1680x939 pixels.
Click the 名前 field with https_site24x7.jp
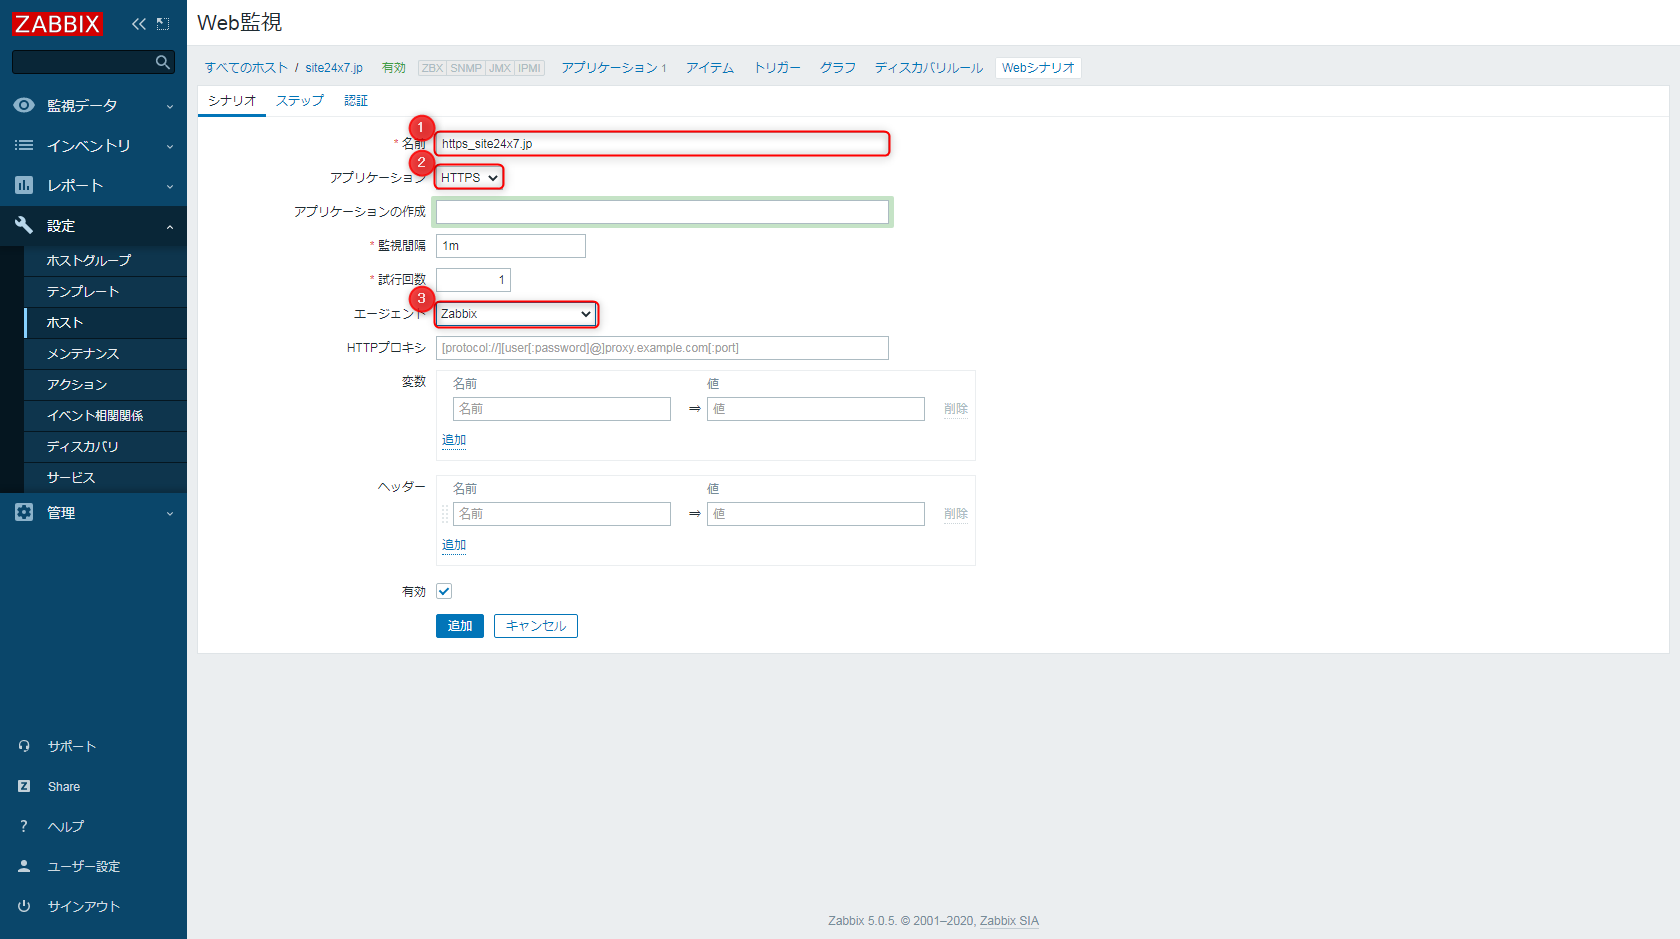[662, 144]
